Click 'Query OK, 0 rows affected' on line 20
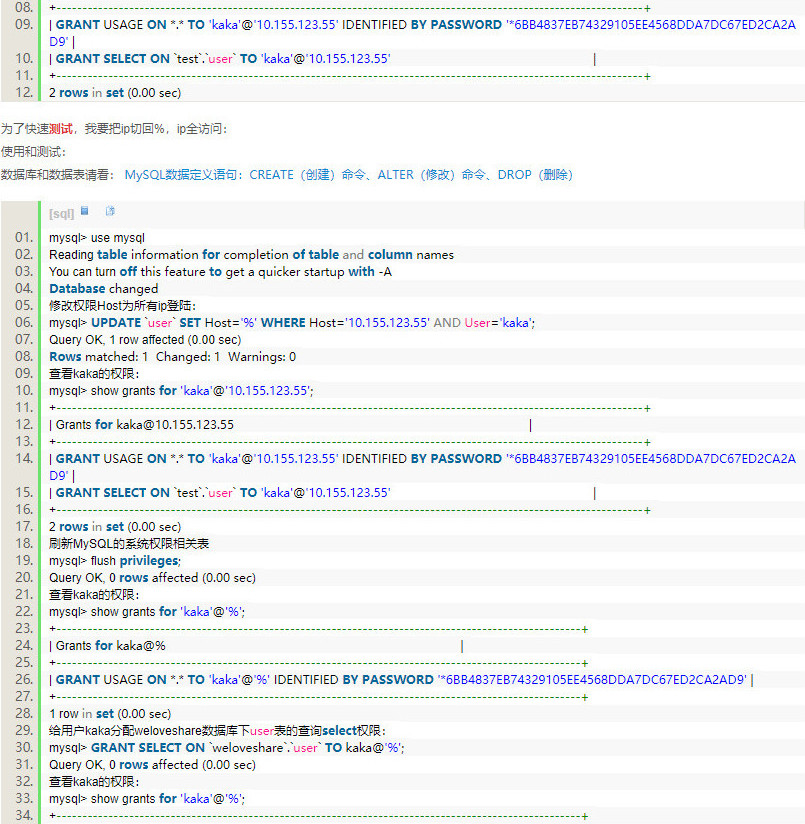The image size is (805, 824). point(152,578)
